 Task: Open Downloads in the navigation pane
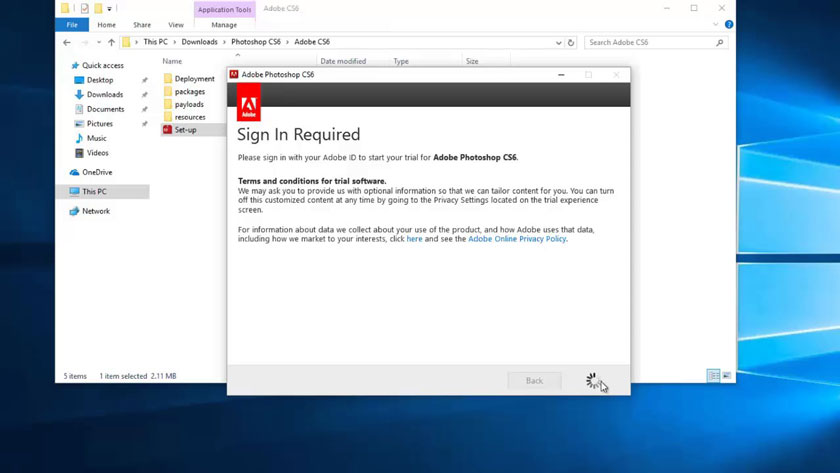click(x=105, y=94)
